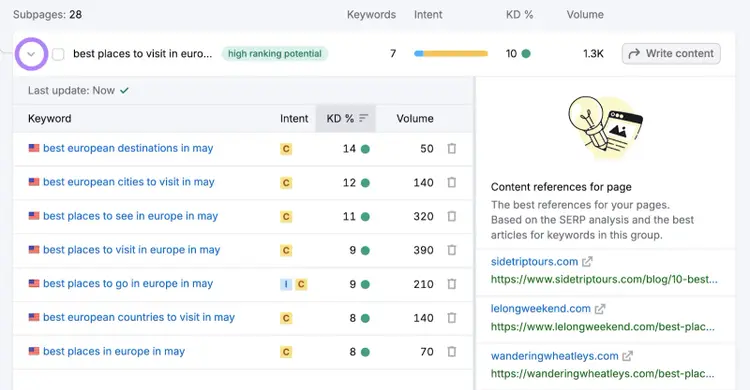
Task: Click the Volume value 390
Action: 423,250
